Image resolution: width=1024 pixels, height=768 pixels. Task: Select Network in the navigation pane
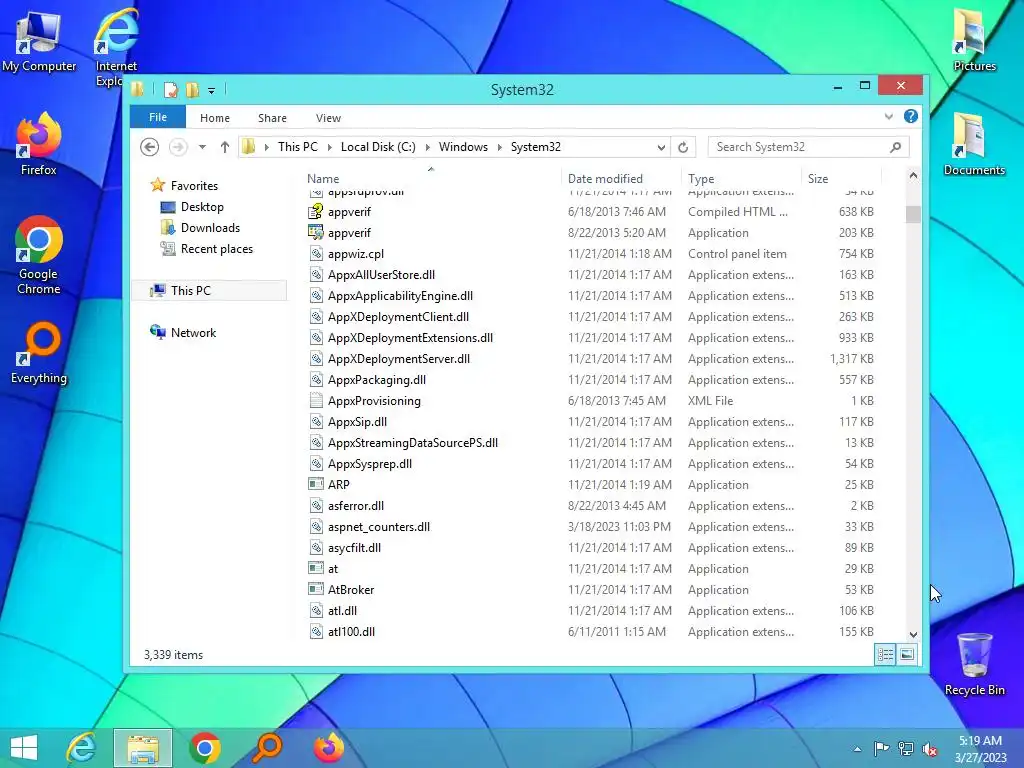pos(193,332)
